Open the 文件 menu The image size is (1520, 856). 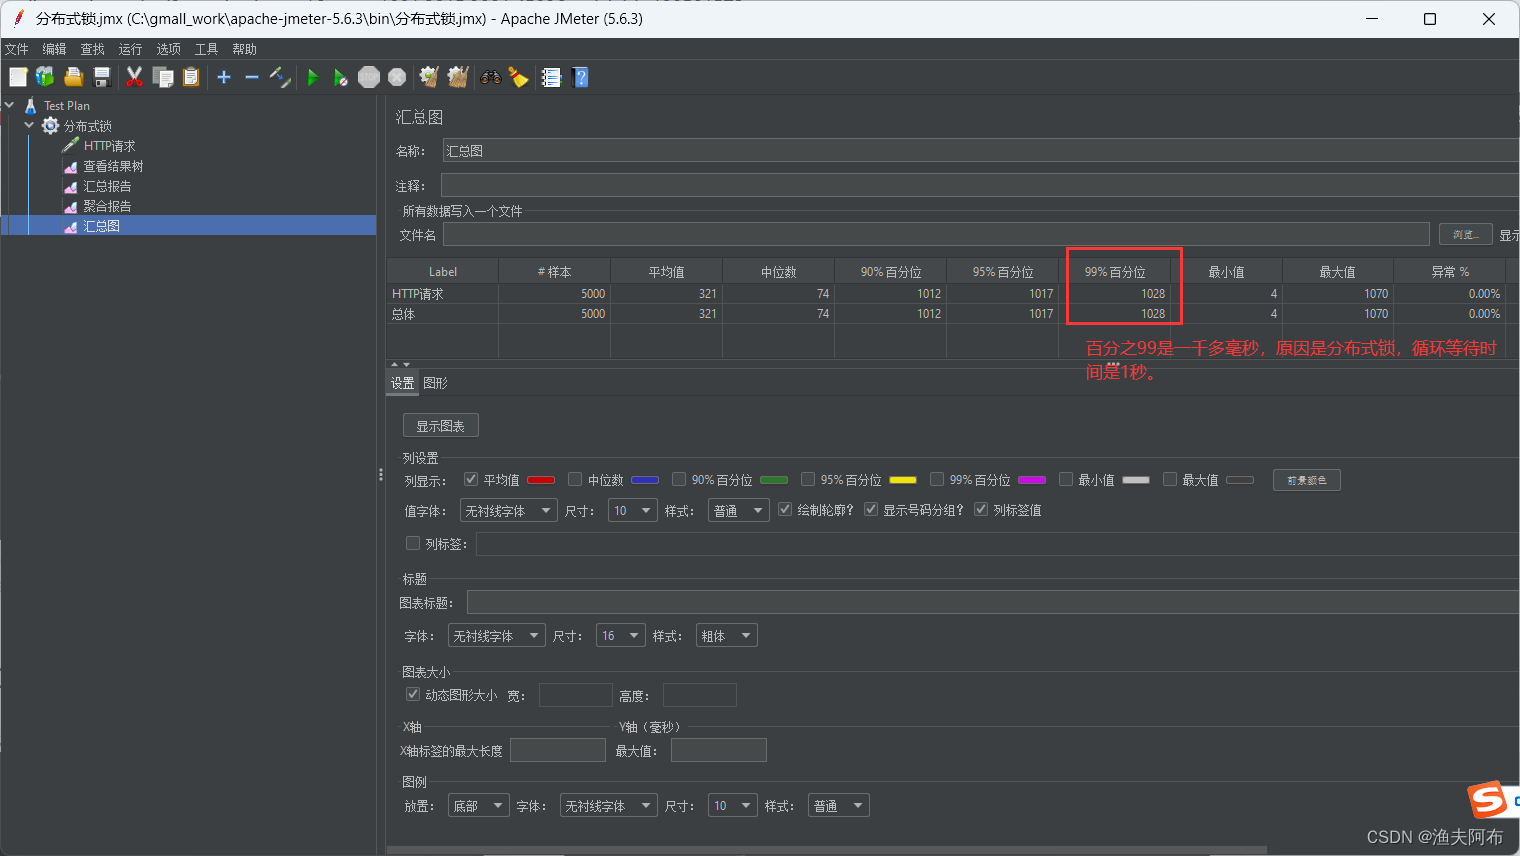tap(17, 49)
